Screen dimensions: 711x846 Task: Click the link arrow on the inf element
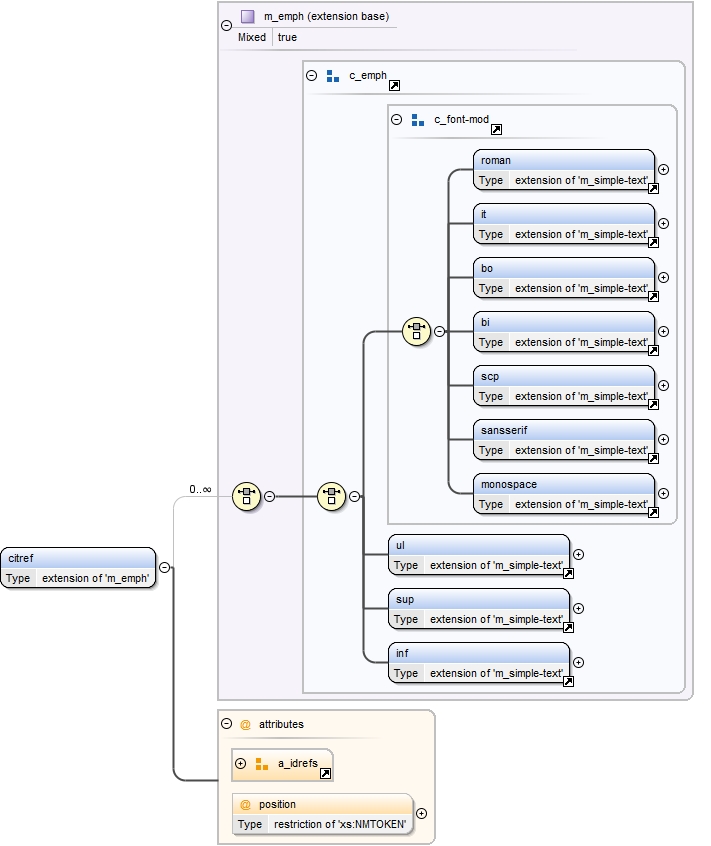568,681
